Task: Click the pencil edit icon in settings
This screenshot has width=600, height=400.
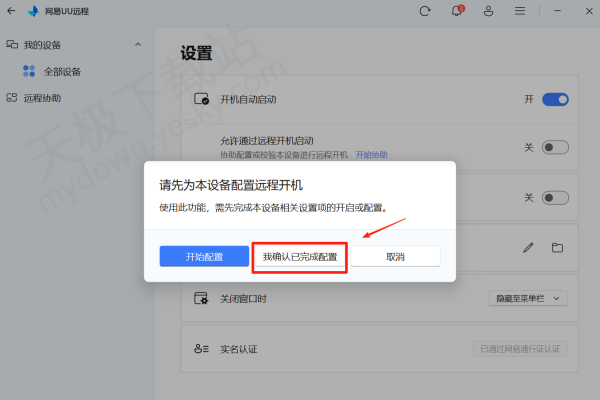Action: pyautogui.click(x=528, y=247)
